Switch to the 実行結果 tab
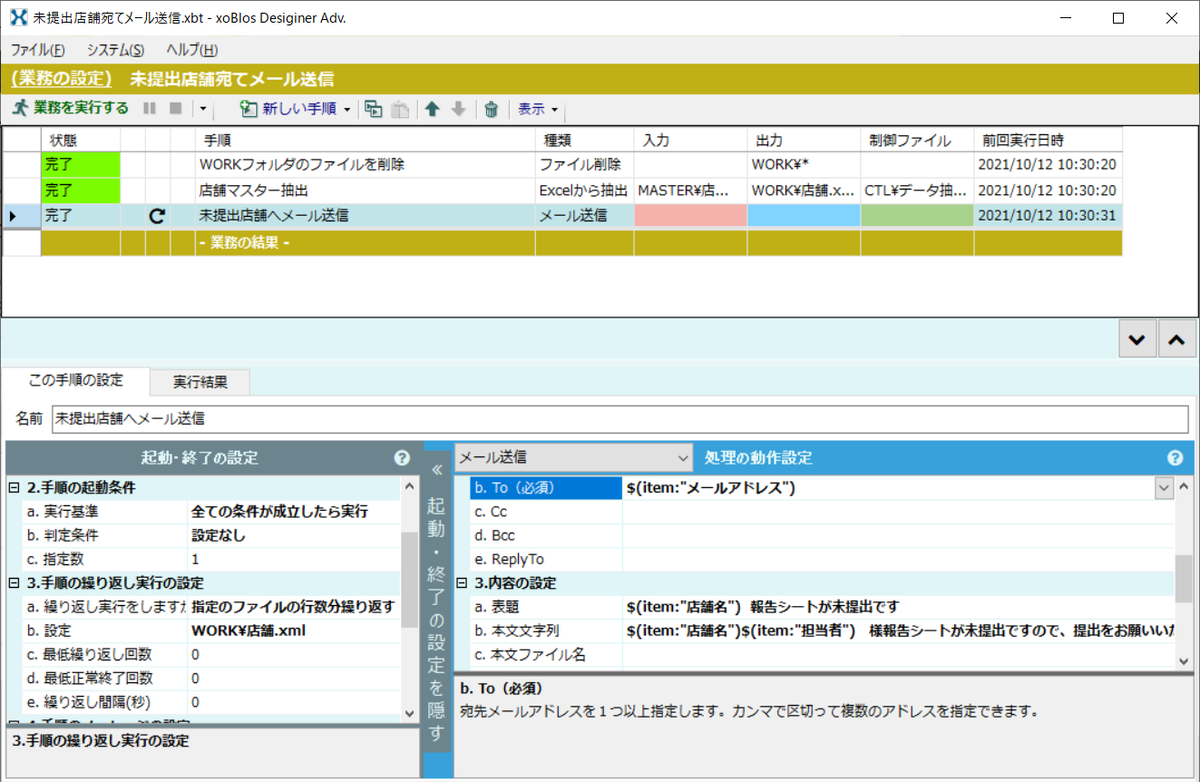The width and height of the screenshot is (1200, 782). 200,381
